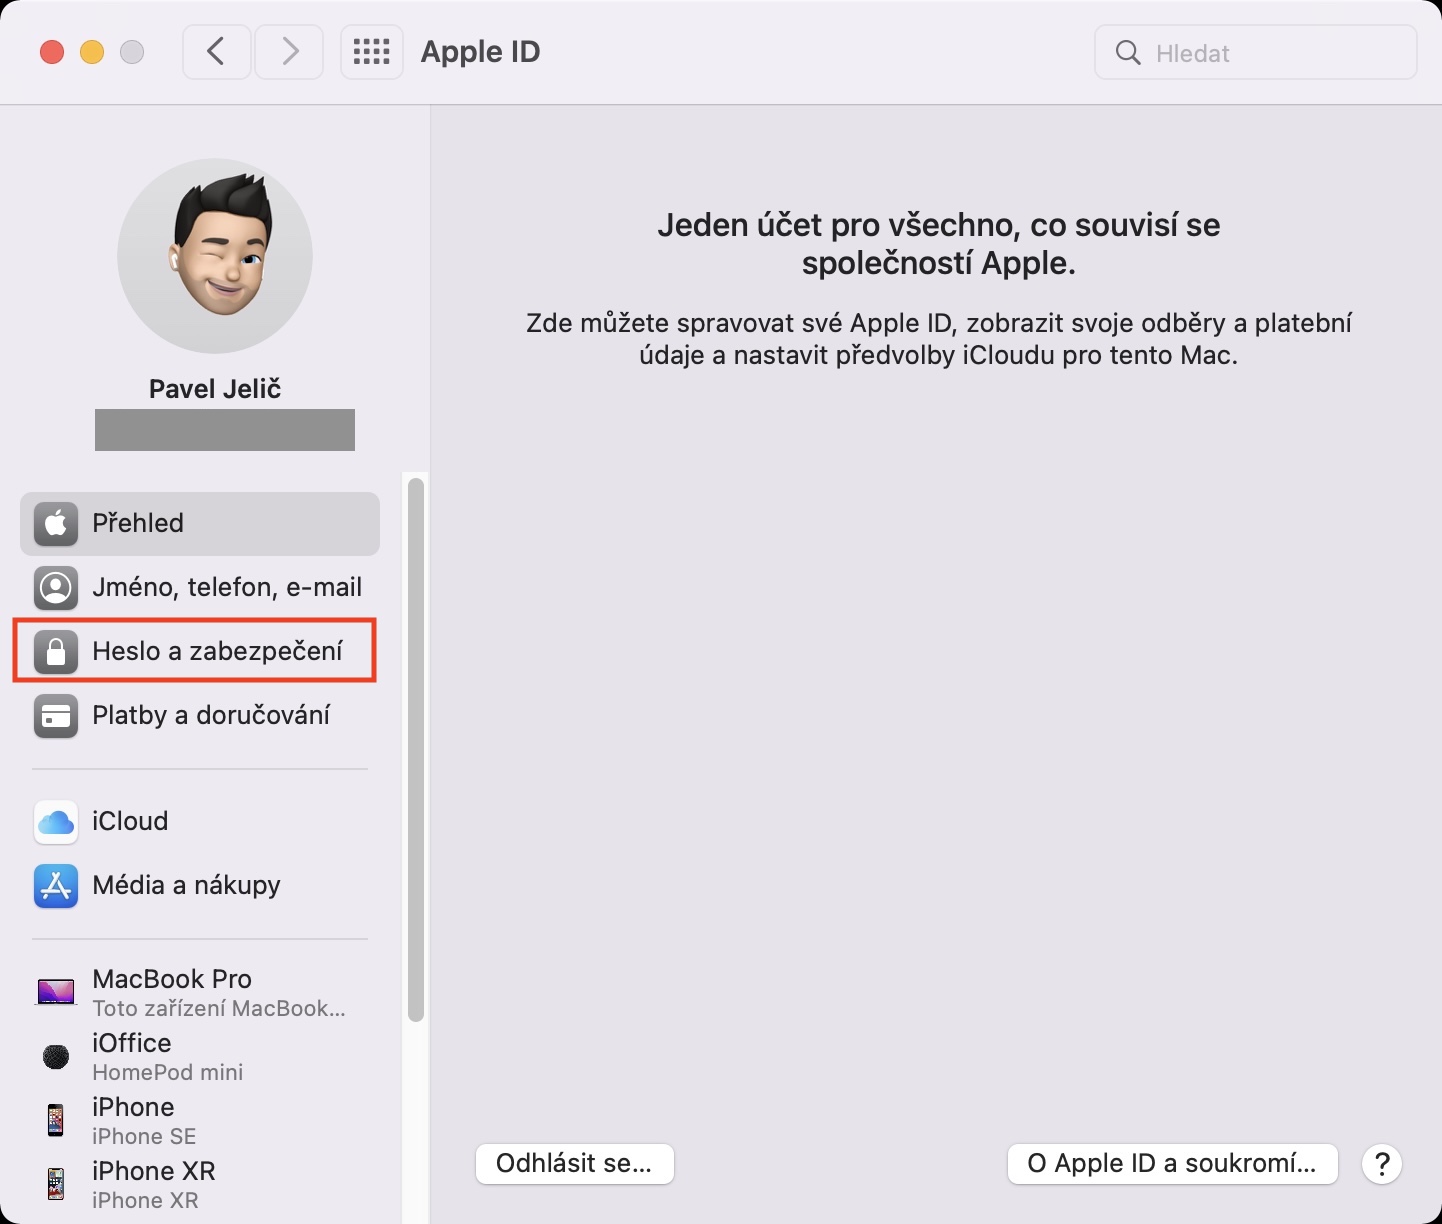Image resolution: width=1442 pixels, height=1224 pixels.
Task: Open help with the question mark button
Action: pos(1382,1164)
